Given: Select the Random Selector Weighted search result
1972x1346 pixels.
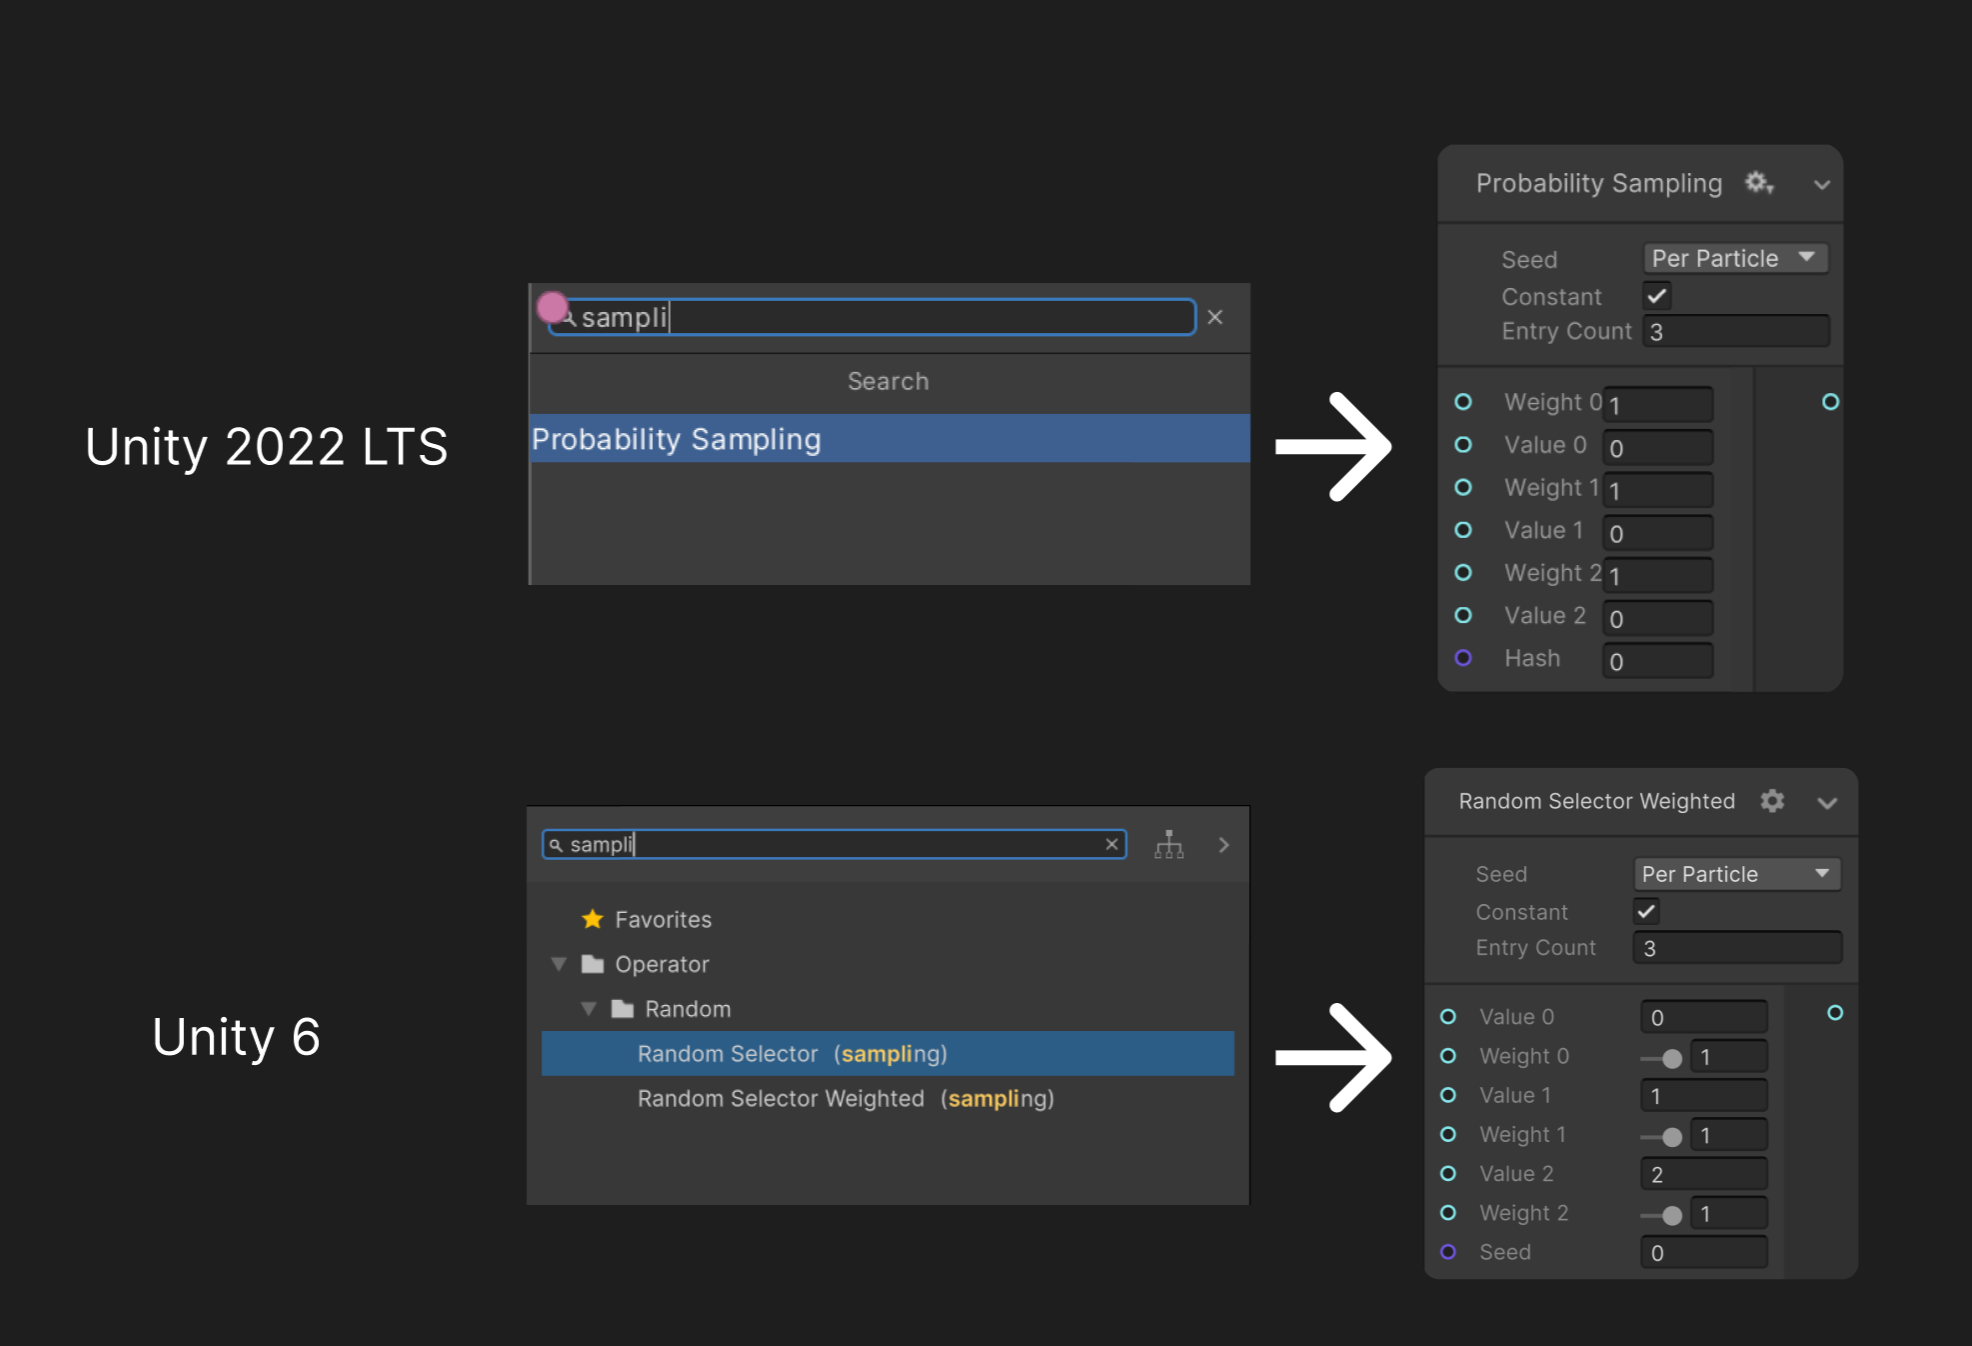Looking at the screenshot, I should (x=845, y=1098).
